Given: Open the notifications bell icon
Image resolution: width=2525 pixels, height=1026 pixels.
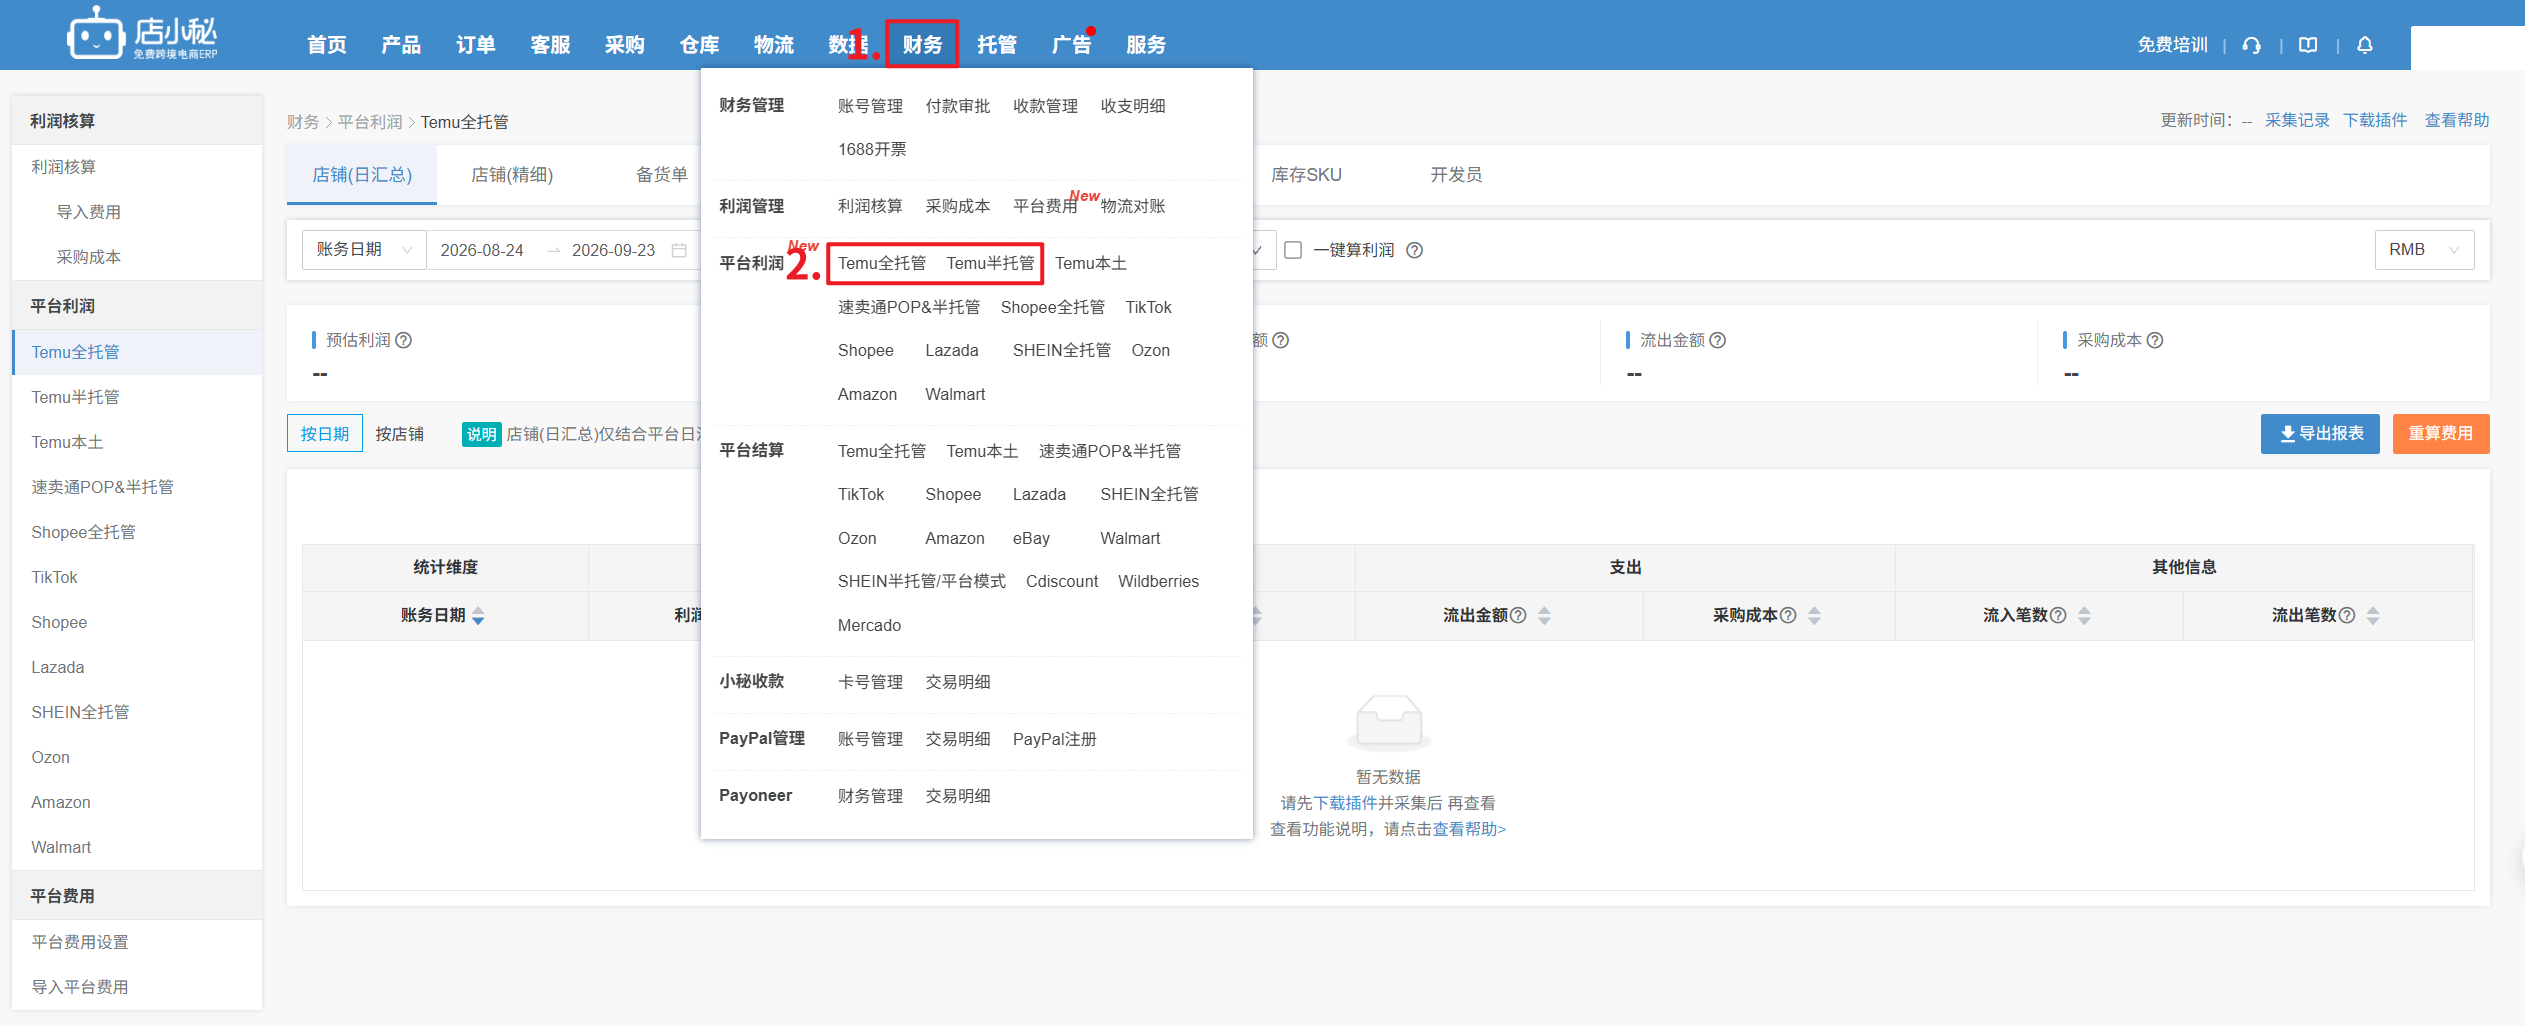Looking at the screenshot, I should (x=2365, y=45).
